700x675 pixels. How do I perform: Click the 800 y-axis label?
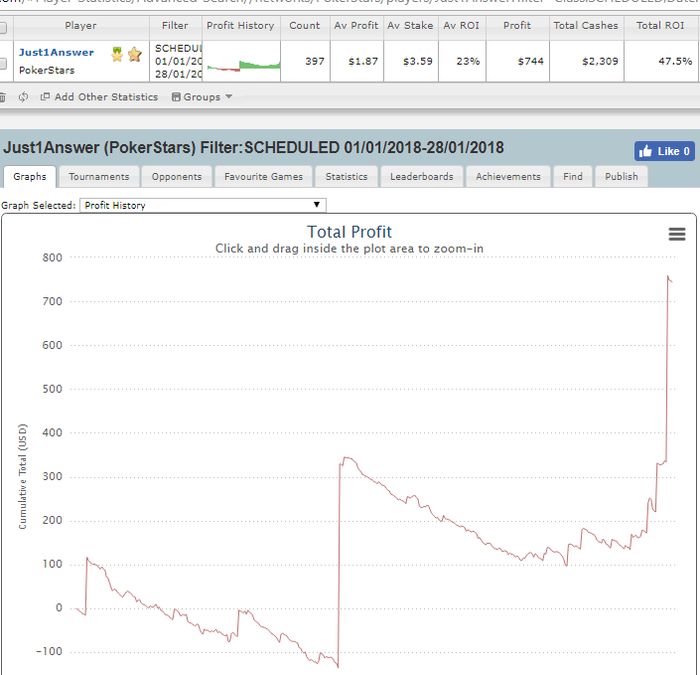pyautogui.click(x=52, y=258)
